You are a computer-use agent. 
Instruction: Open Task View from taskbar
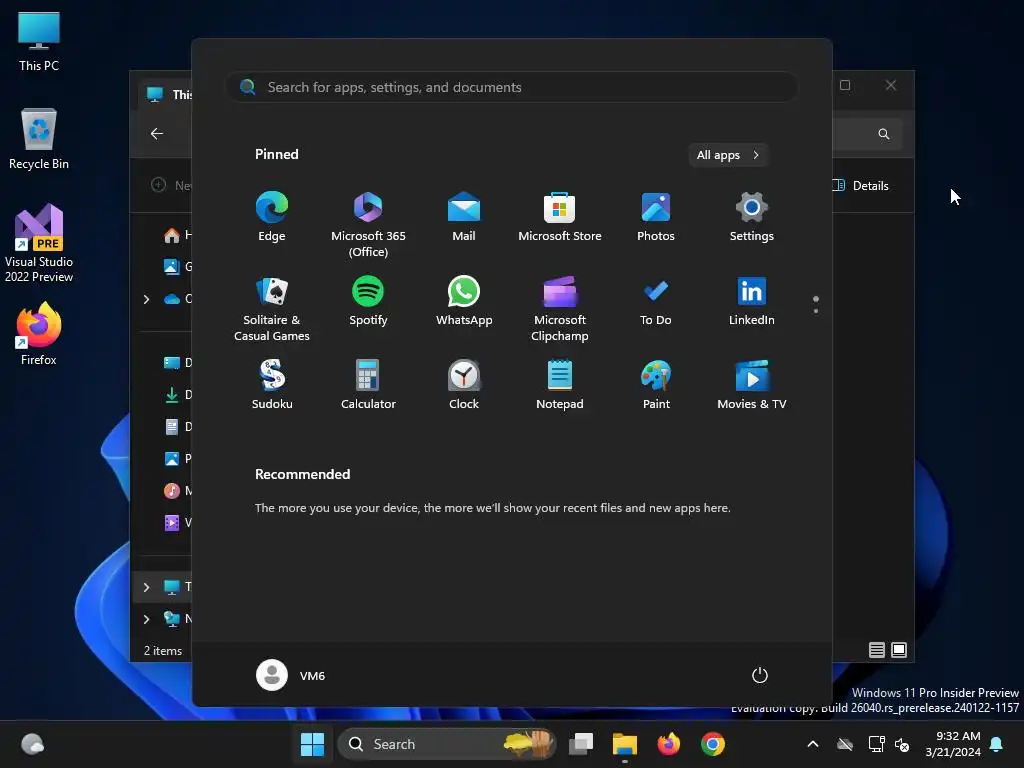pos(581,744)
